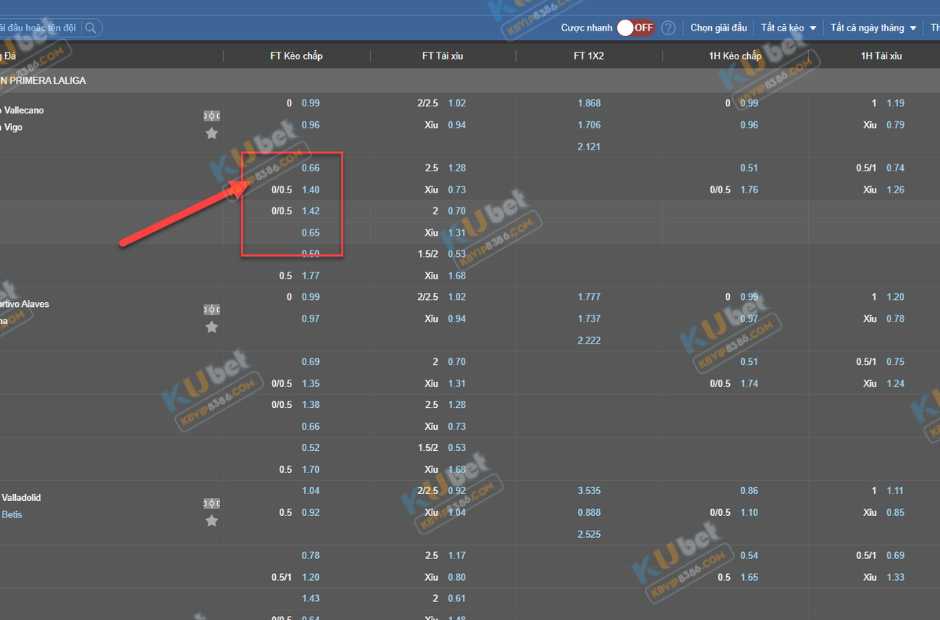Open the score stats icon for Vallecano match
Image resolution: width=940 pixels, height=620 pixels.
coord(212,115)
